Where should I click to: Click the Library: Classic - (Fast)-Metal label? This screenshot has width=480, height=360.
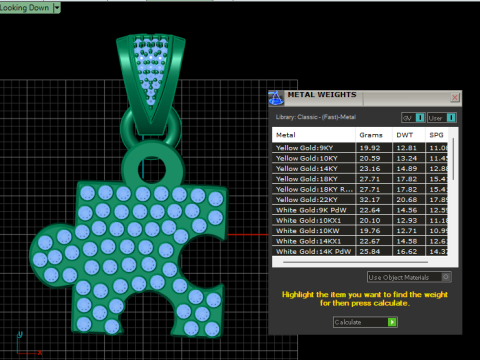click(316, 117)
